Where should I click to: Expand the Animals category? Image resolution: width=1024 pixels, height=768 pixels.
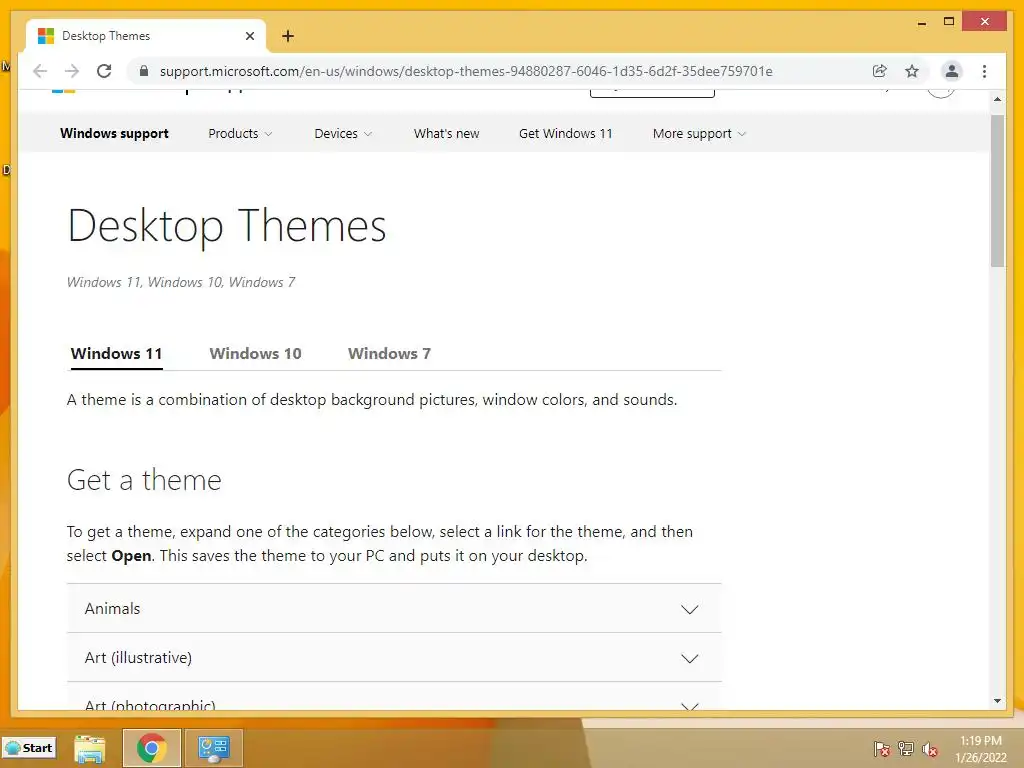pos(394,609)
